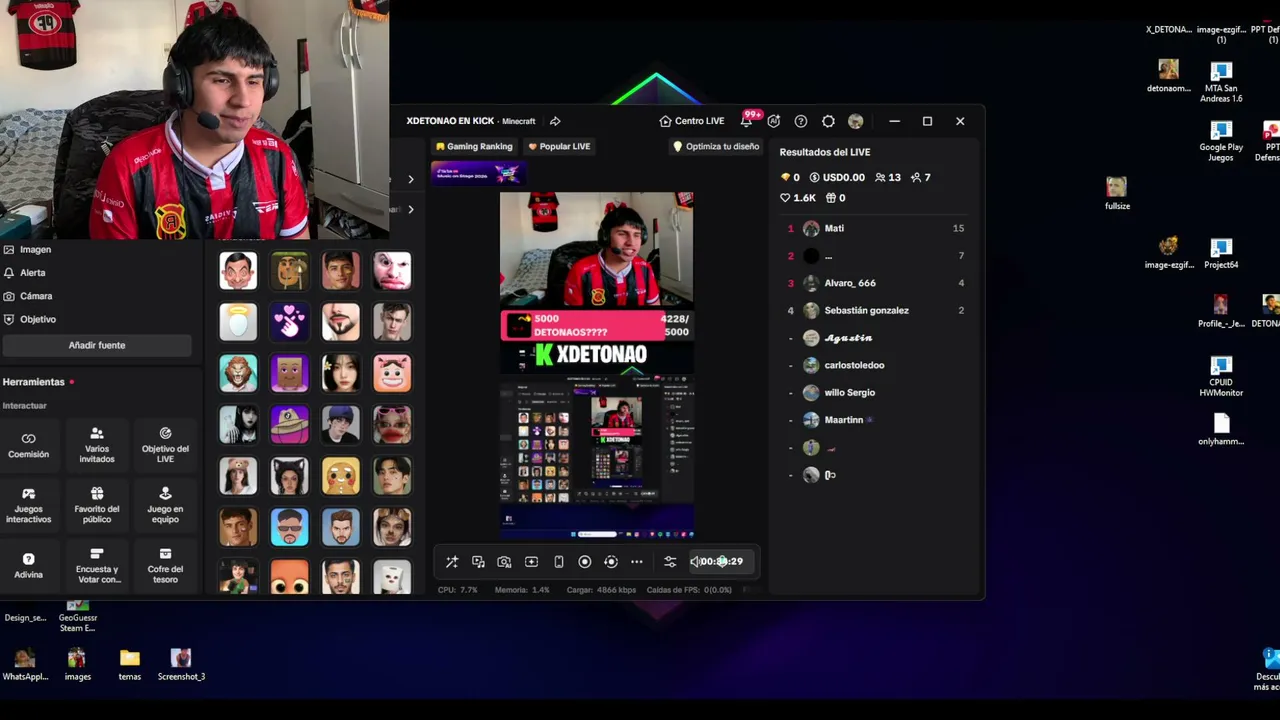
Task: Click Optimiza tu diseño tip button
Action: click(x=716, y=146)
